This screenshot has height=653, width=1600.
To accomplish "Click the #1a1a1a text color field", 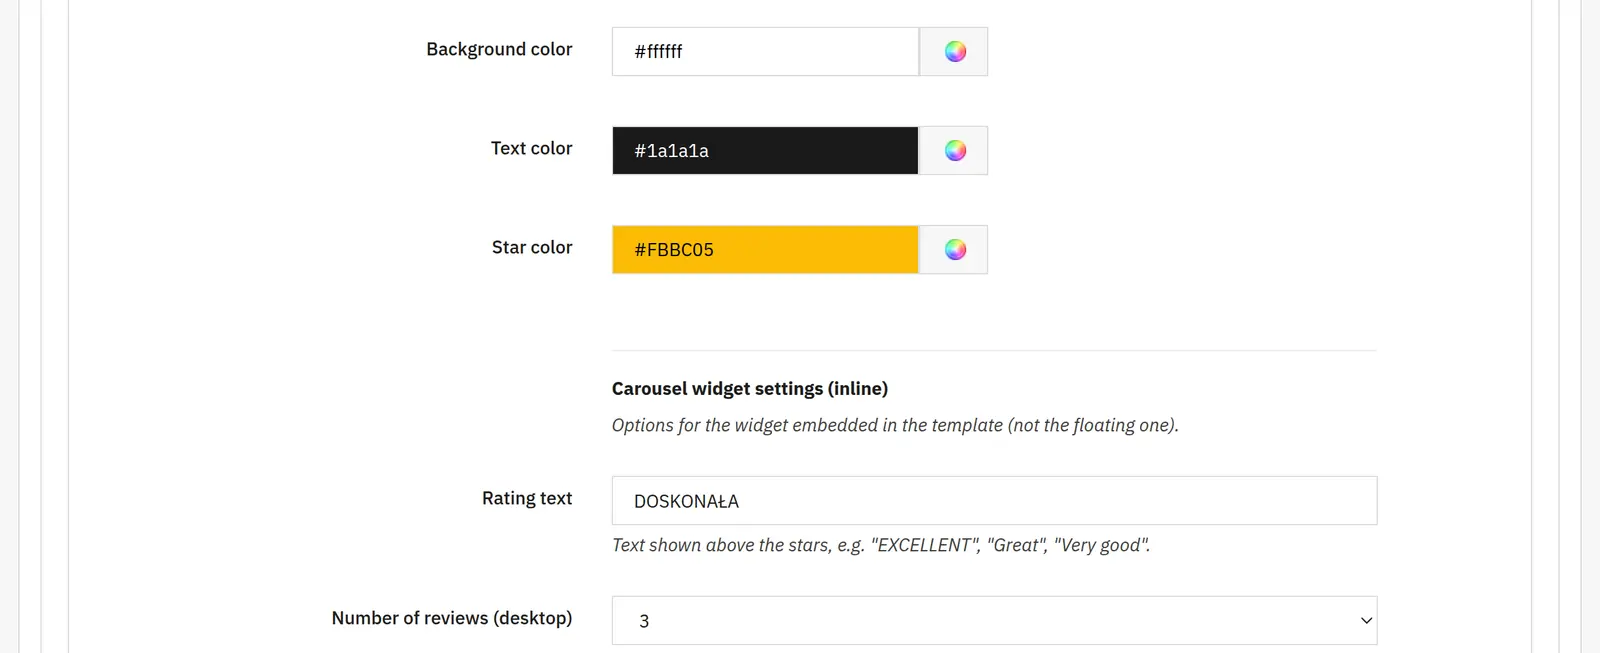I will point(765,150).
